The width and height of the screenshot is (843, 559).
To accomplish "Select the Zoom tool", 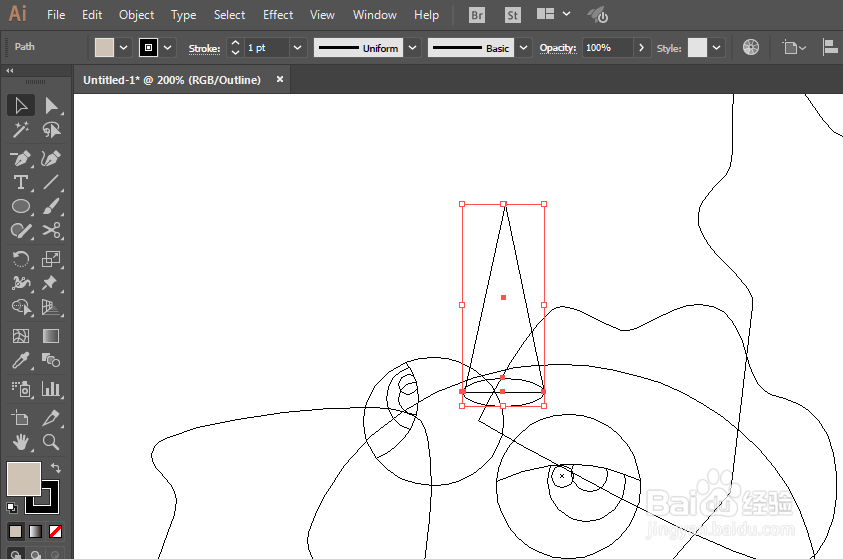I will point(51,442).
